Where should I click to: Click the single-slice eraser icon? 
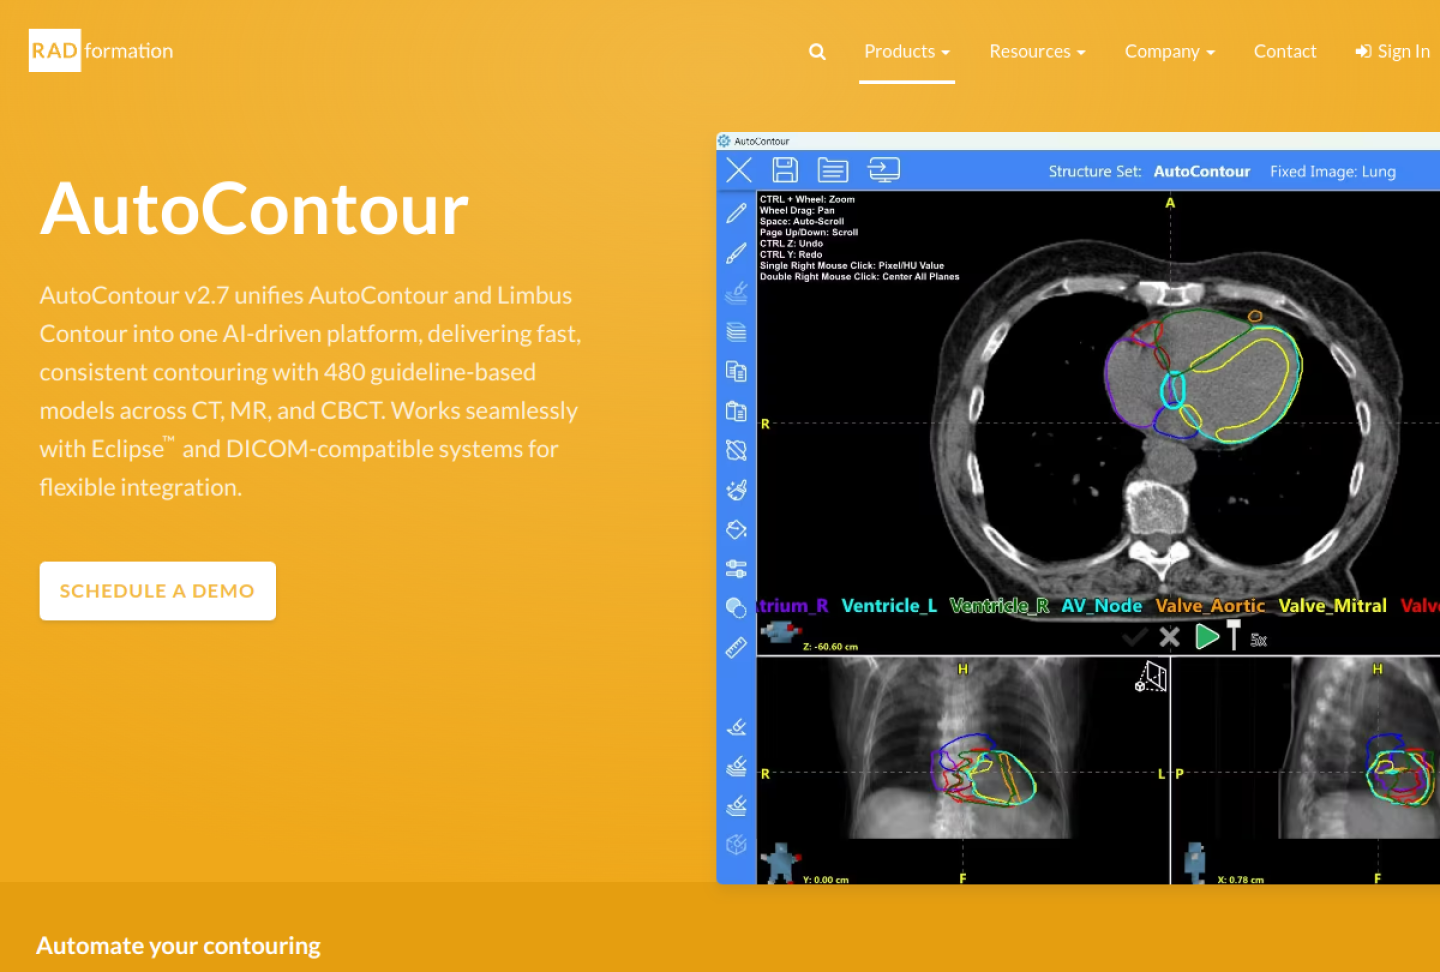736,727
